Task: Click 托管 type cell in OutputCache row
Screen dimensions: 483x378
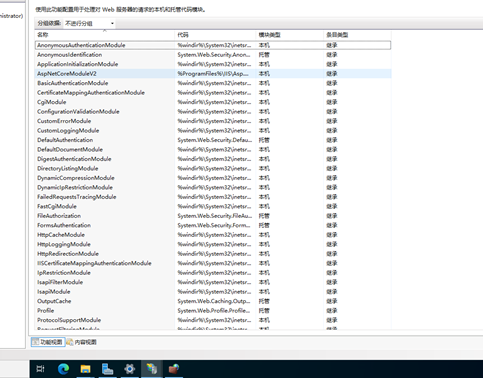Action: (x=264, y=301)
